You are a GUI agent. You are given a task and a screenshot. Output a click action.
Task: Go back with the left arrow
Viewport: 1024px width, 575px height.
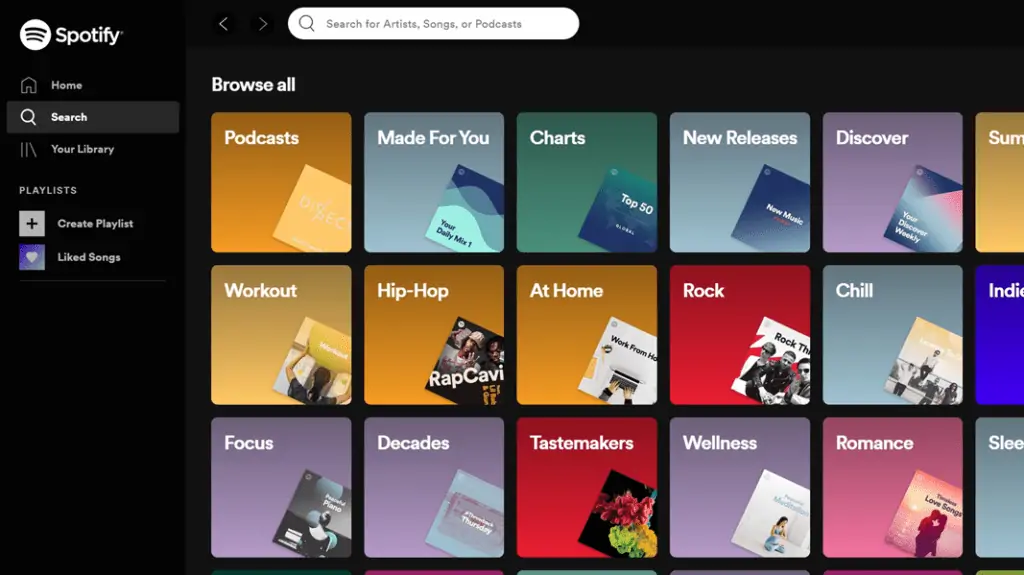[x=224, y=24]
